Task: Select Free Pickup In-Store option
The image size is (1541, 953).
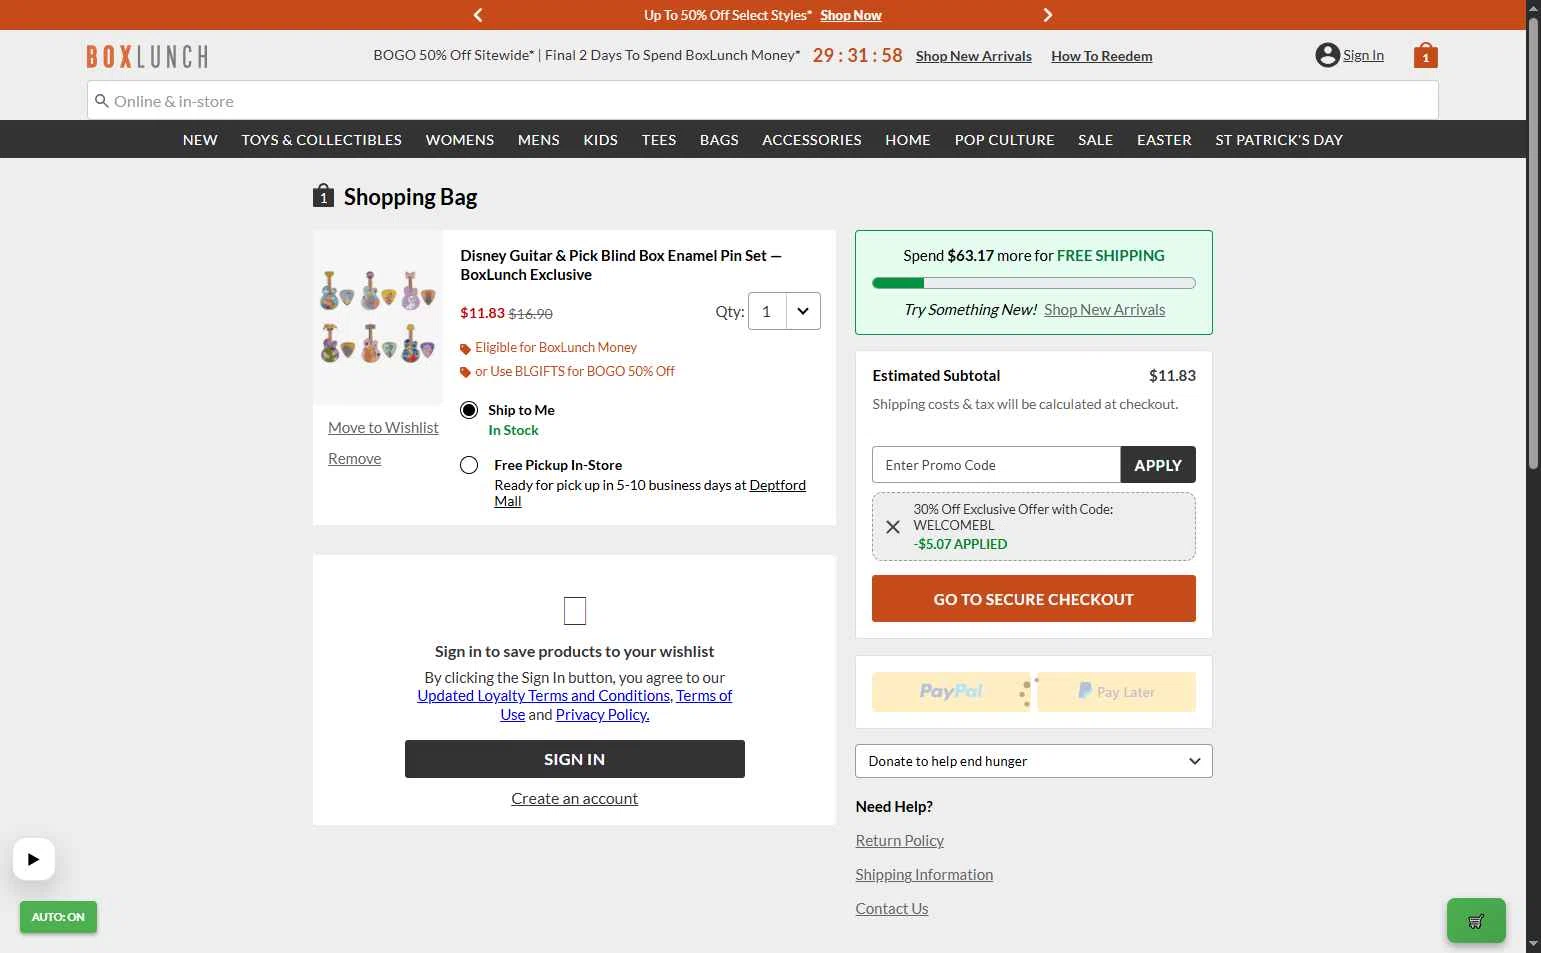Action: (469, 465)
